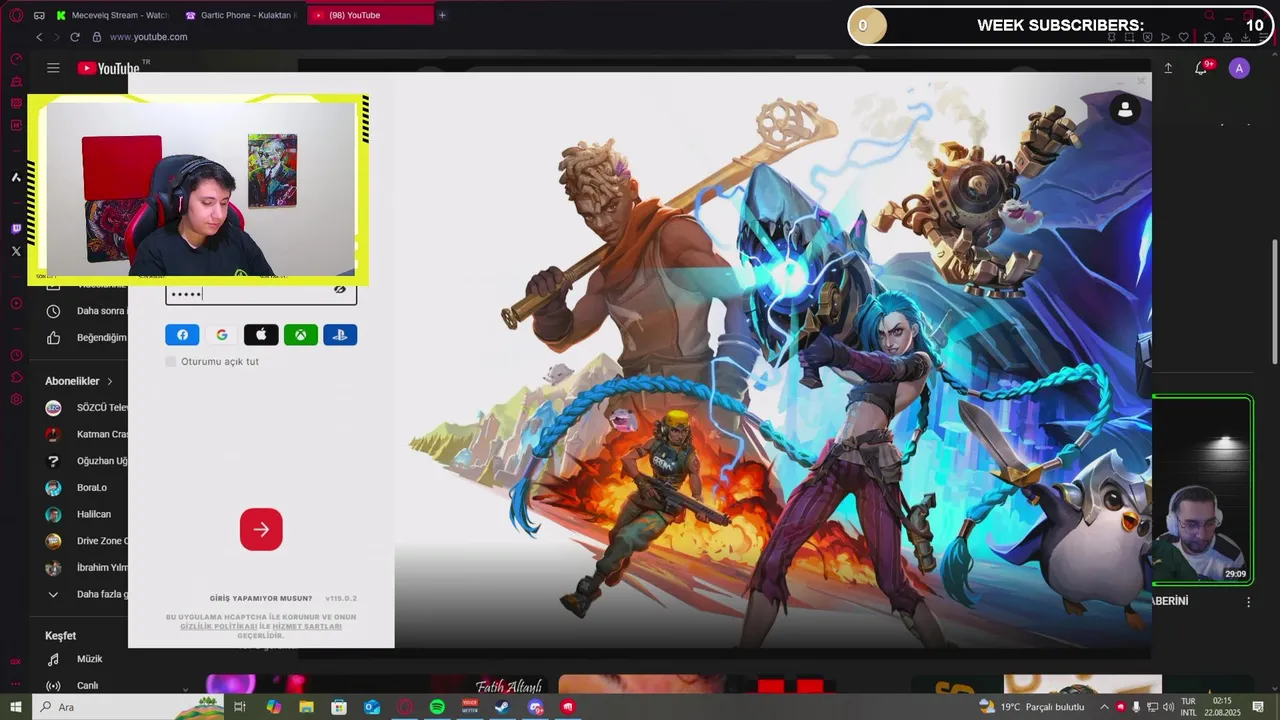Screen dimensions: 1280x720
Task: Open Opera sidebar history clock icon
Action: click(16, 355)
